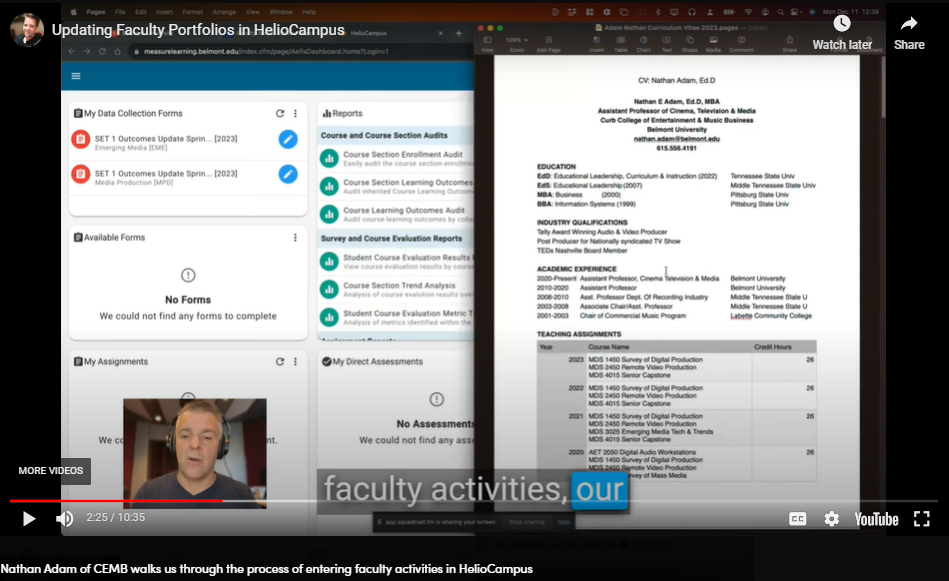
Task: Click the Text tool in Pages
Action: [666, 44]
